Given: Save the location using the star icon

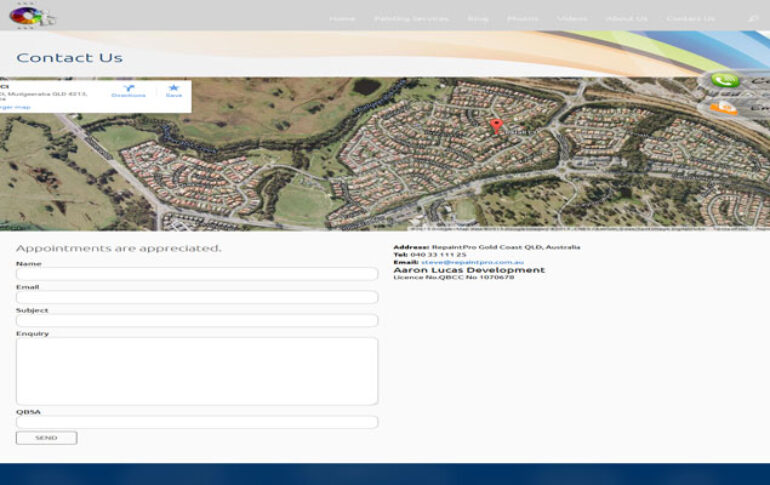Looking at the screenshot, I should tap(174, 89).
